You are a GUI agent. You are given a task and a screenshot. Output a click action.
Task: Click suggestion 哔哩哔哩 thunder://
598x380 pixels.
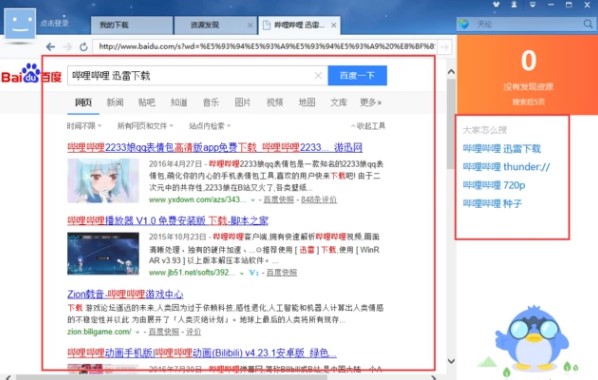coord(506,167)
